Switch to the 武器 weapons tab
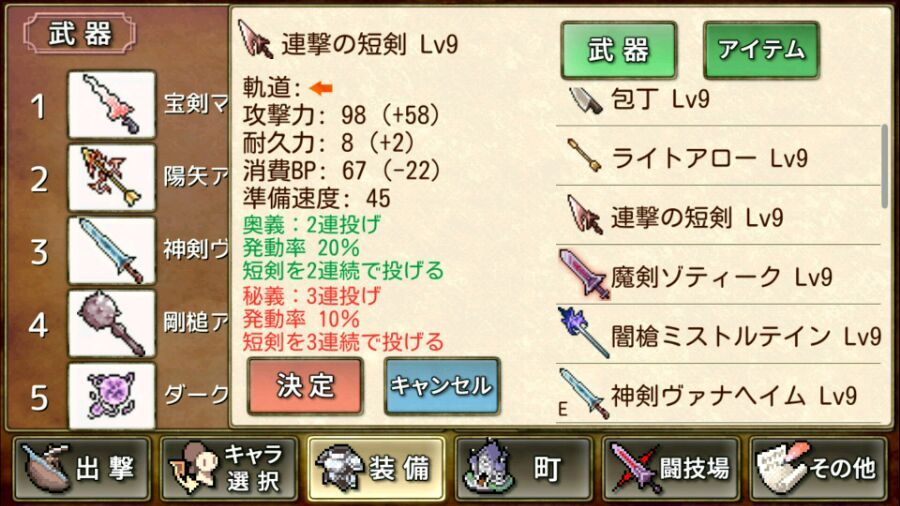This screenshot has height=506, width=900. point(619,50)
